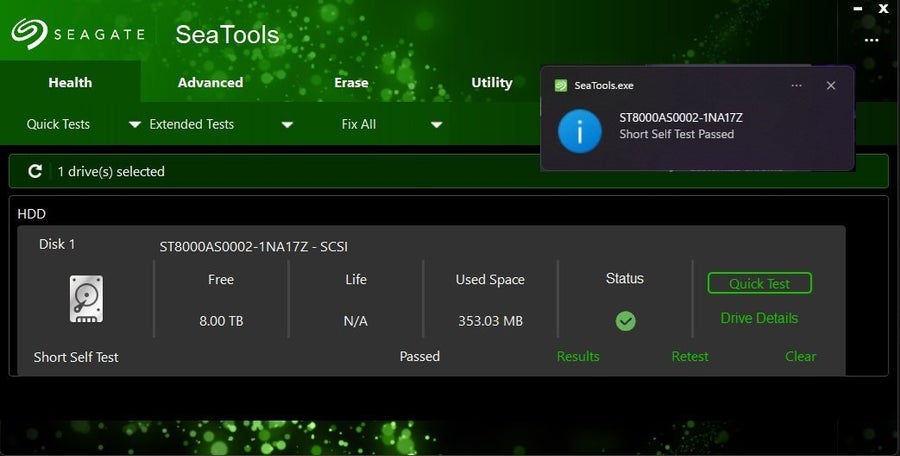This screenshot has width=900, height=456.
Task: Click the blue info icon in notification
Action: (580, 132)
